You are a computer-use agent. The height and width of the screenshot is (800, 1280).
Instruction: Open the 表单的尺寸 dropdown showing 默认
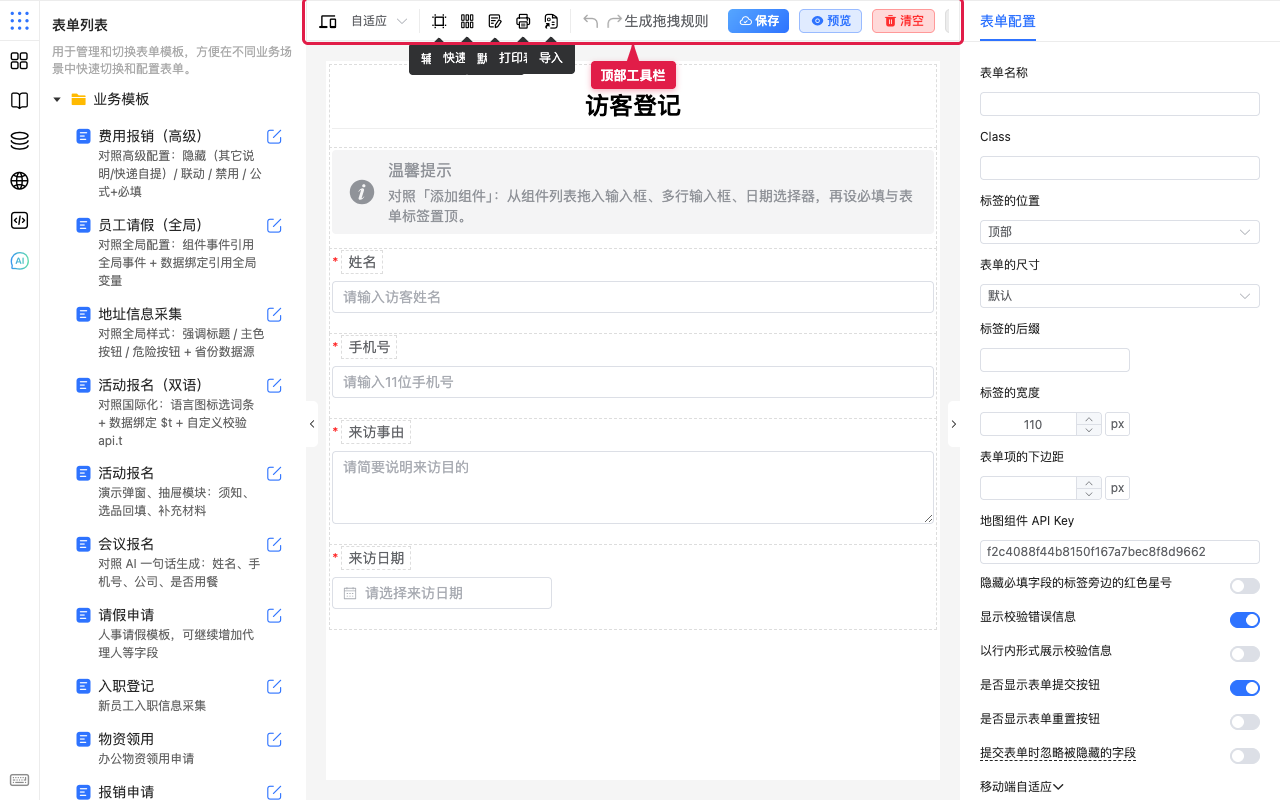pyautogui.click(x=1119, y=296)
